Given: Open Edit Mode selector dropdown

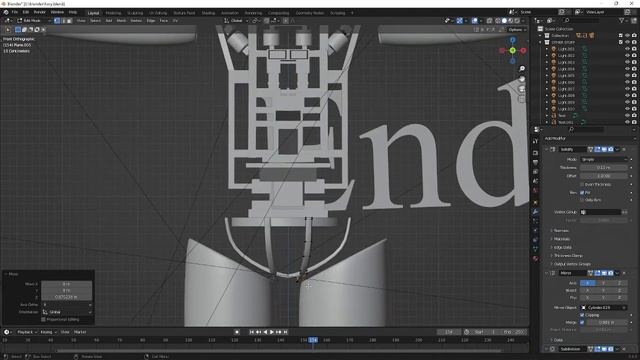Looking at the screenshot, I should (x=33, y=20).
